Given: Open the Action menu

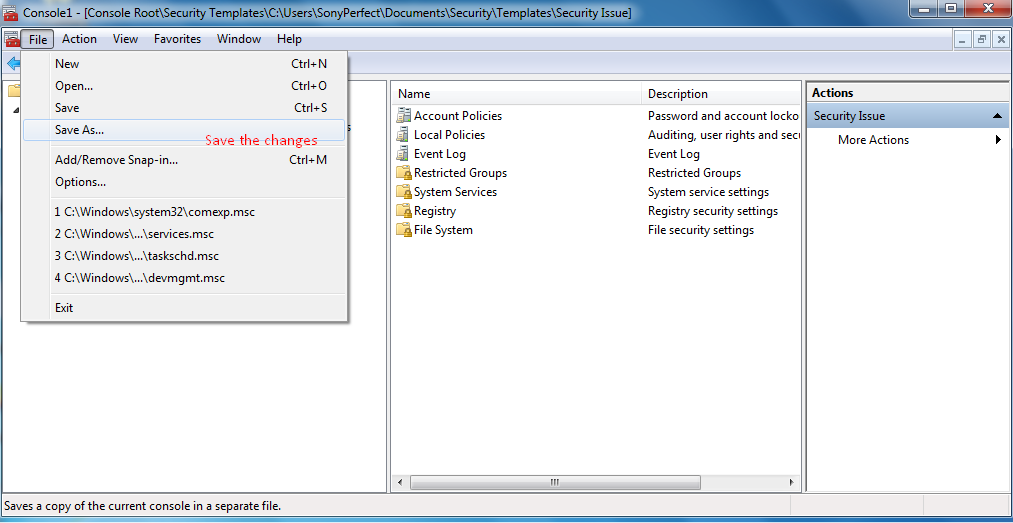Looking at the screenshot, I should click(x=79, y=39).
